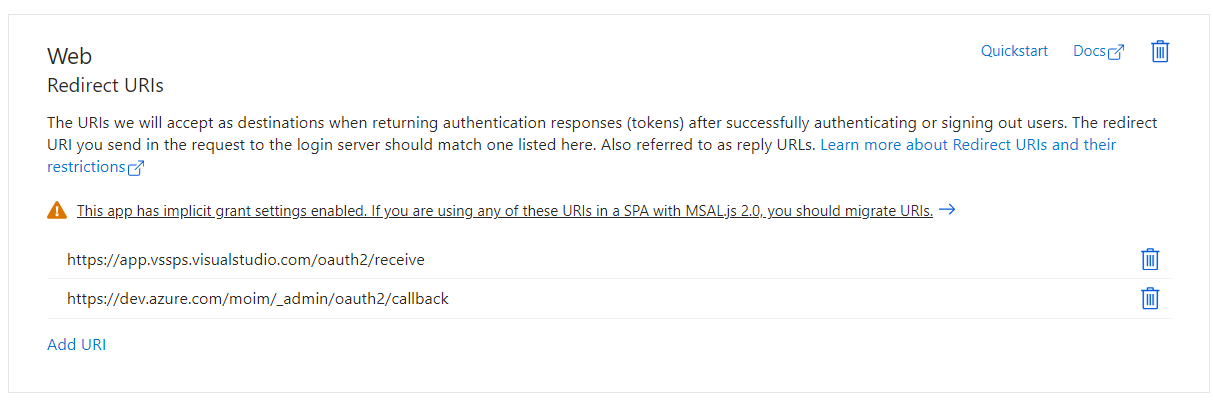Click the word restrictions in the link

tap(86, 167)
